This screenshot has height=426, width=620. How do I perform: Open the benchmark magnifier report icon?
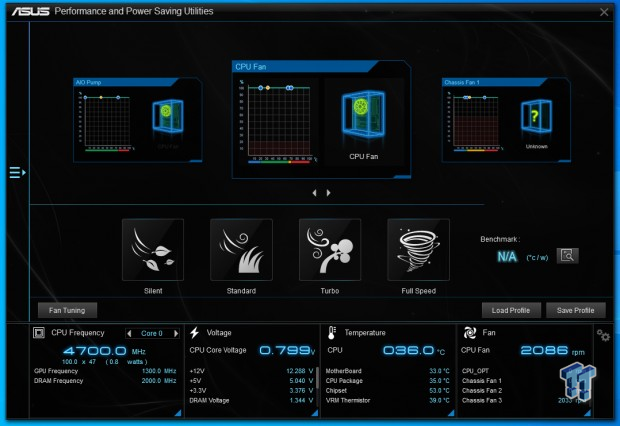[567, 256]
